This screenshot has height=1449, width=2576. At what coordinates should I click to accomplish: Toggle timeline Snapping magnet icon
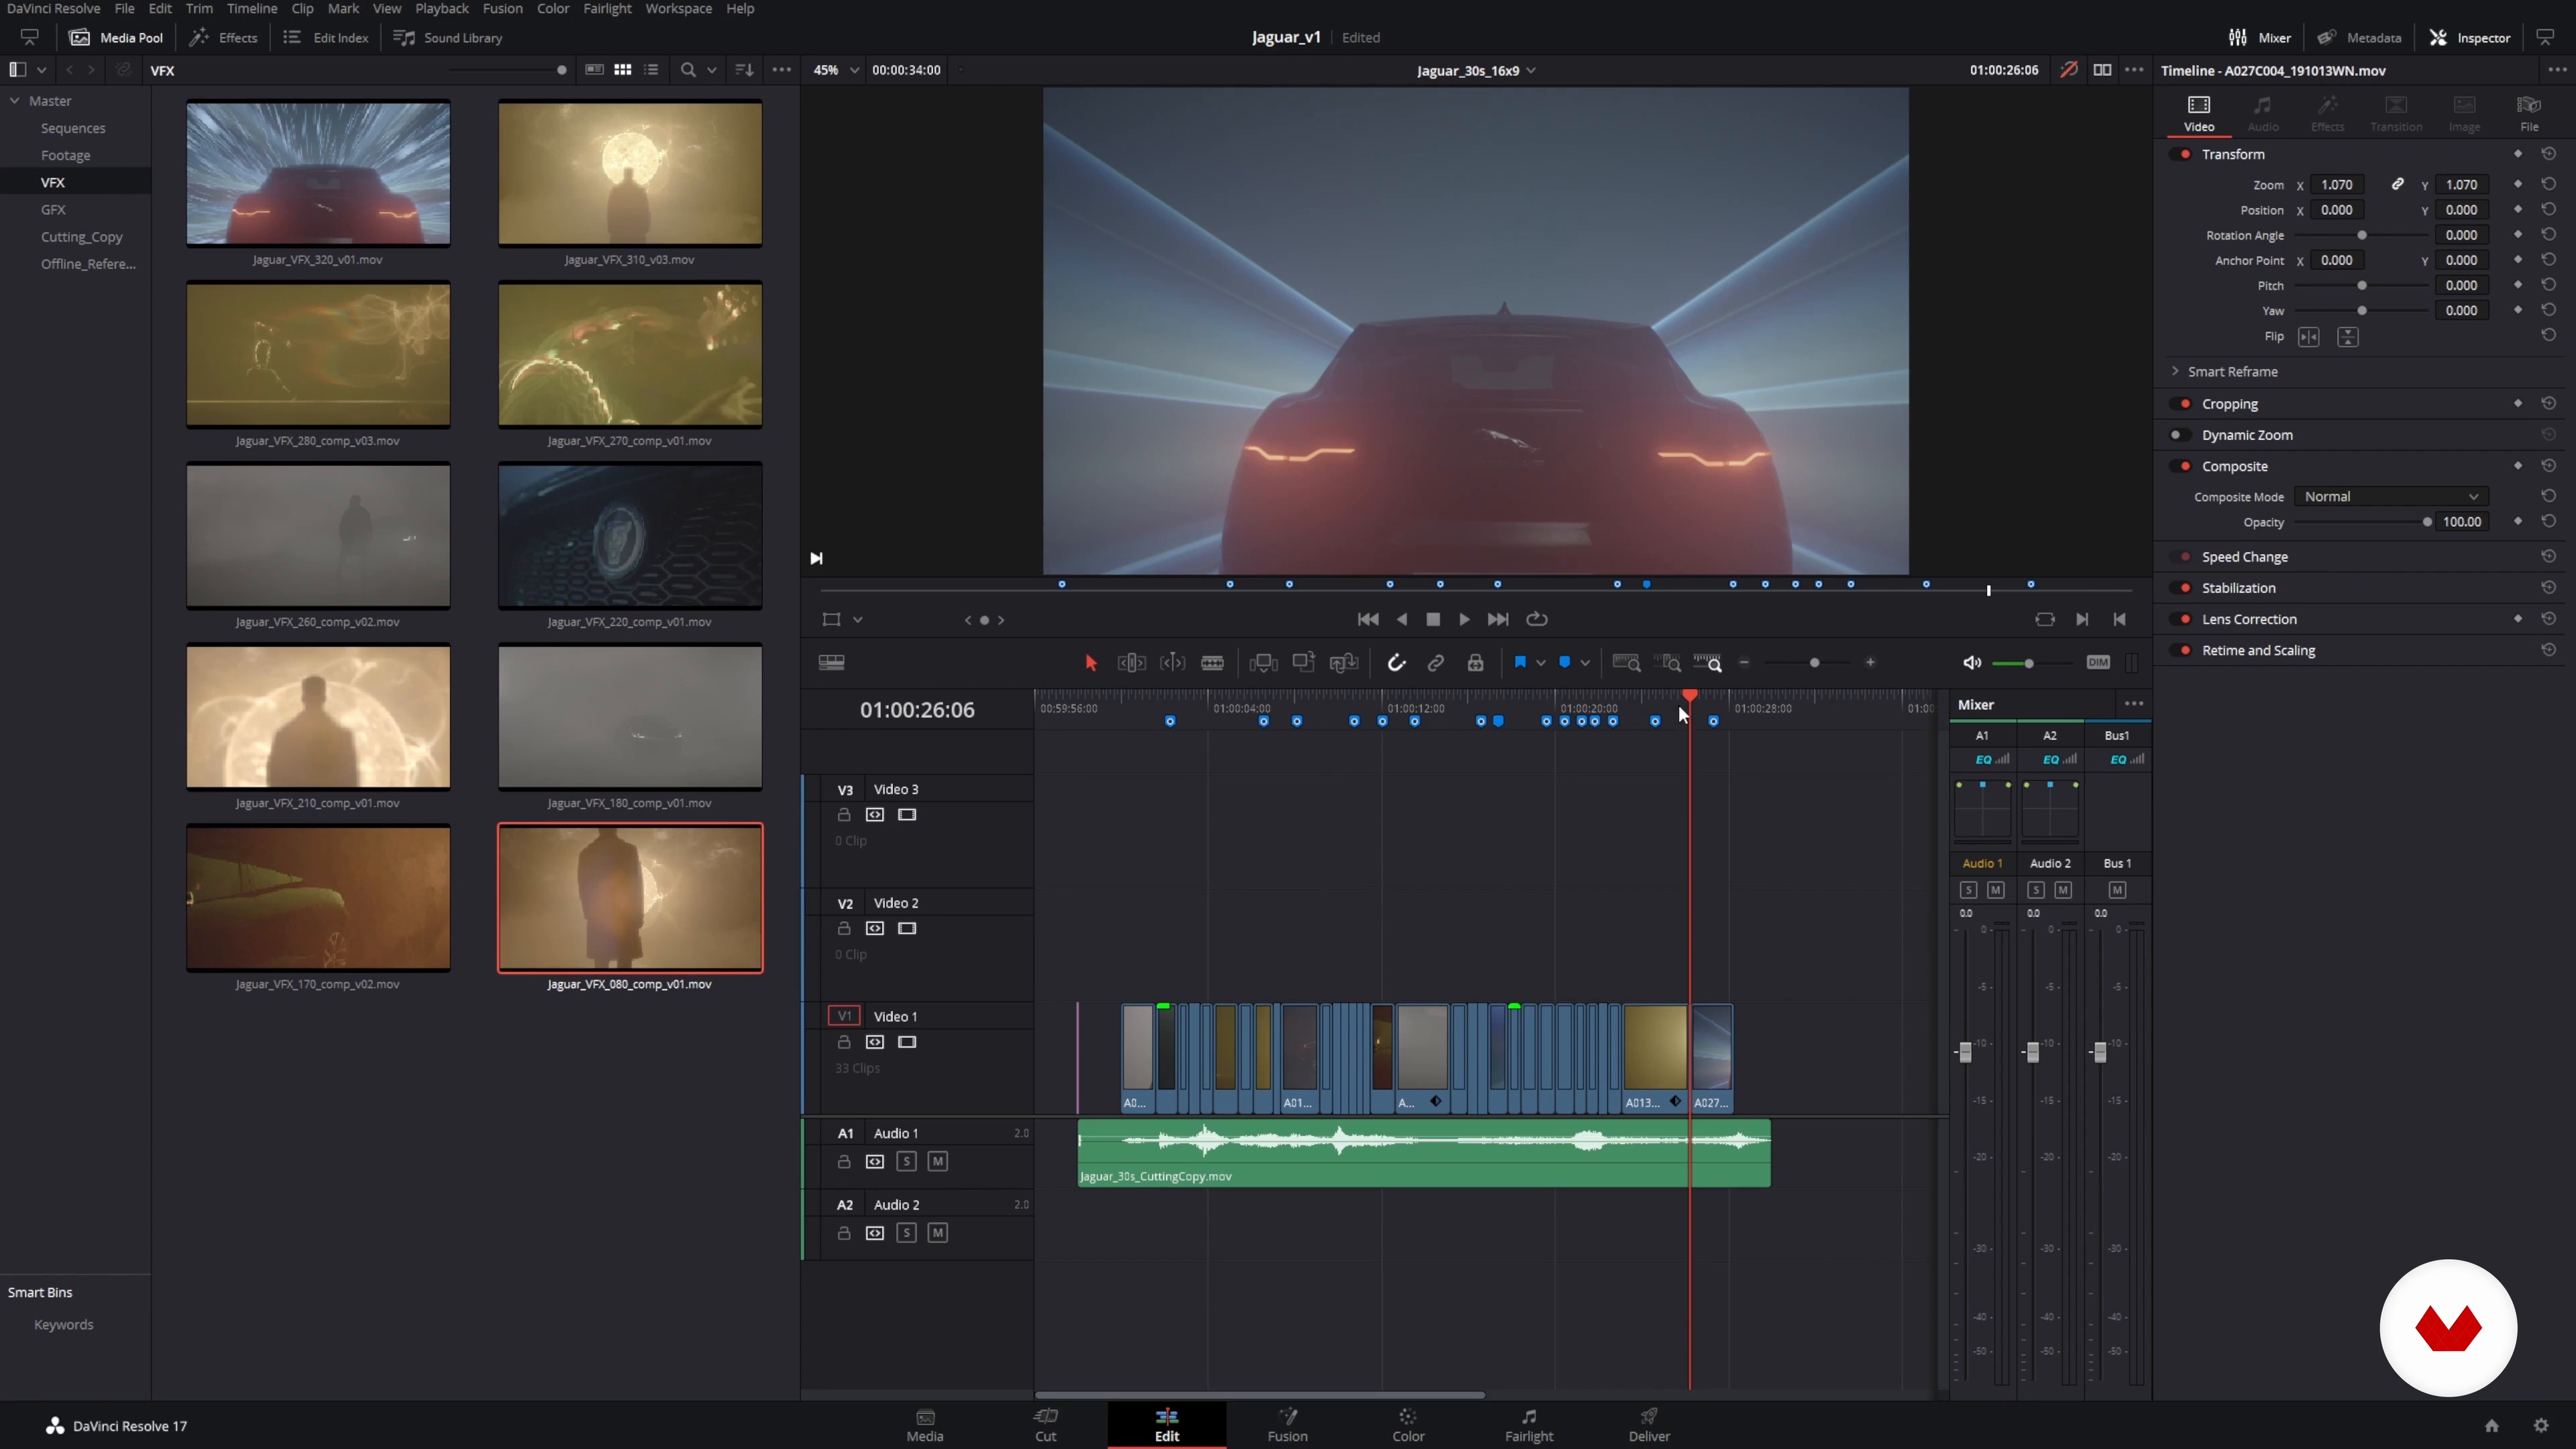[x=1396, y=663]
